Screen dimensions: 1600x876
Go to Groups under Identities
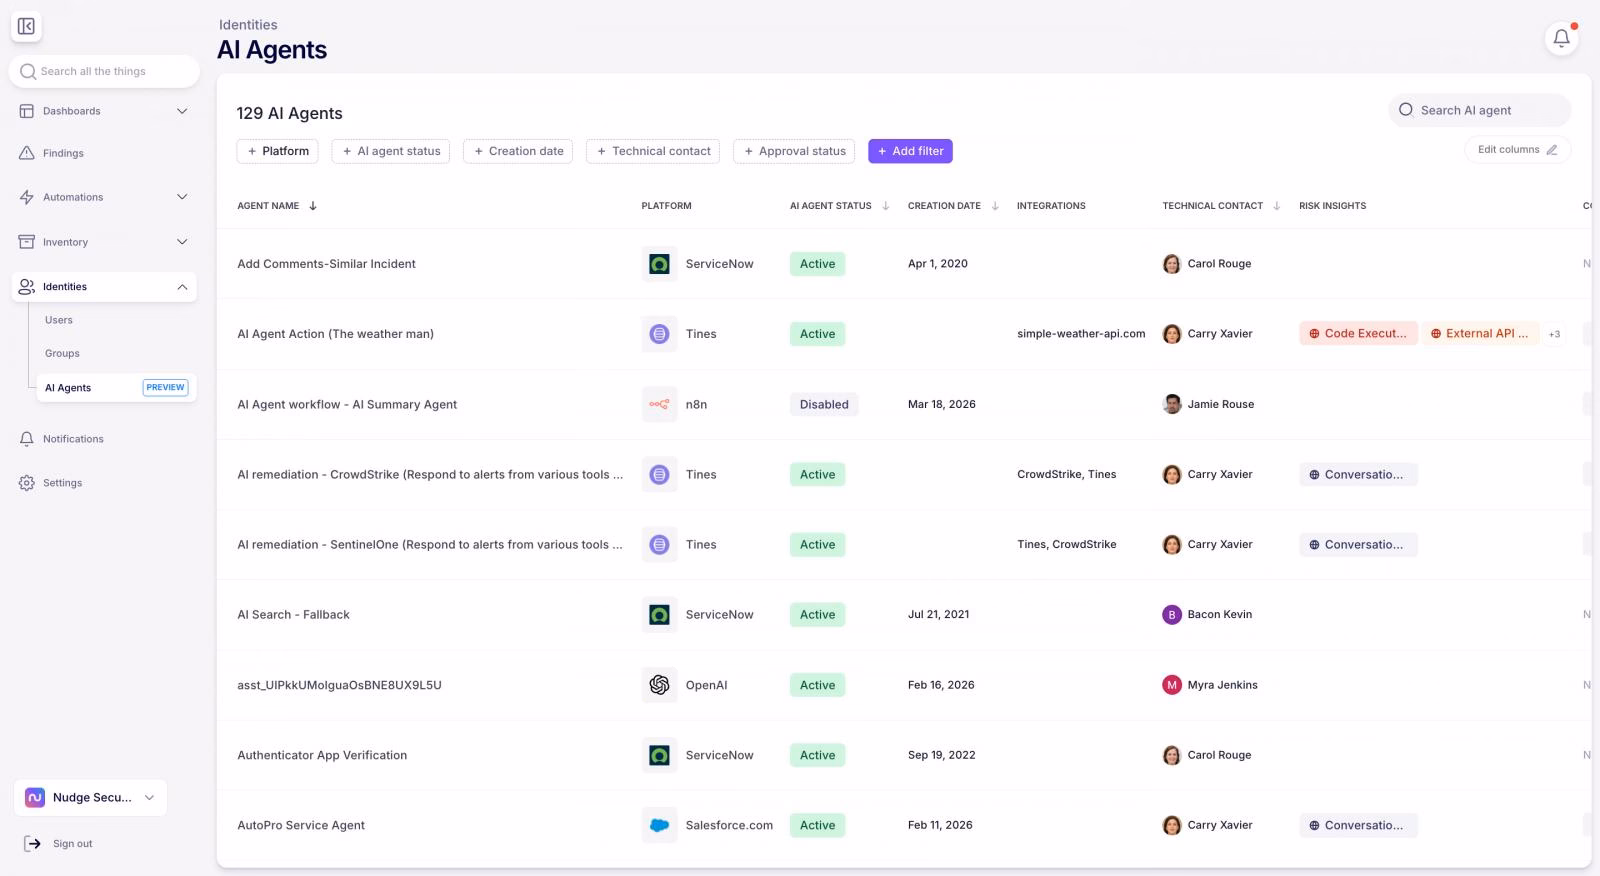(62, 353)
